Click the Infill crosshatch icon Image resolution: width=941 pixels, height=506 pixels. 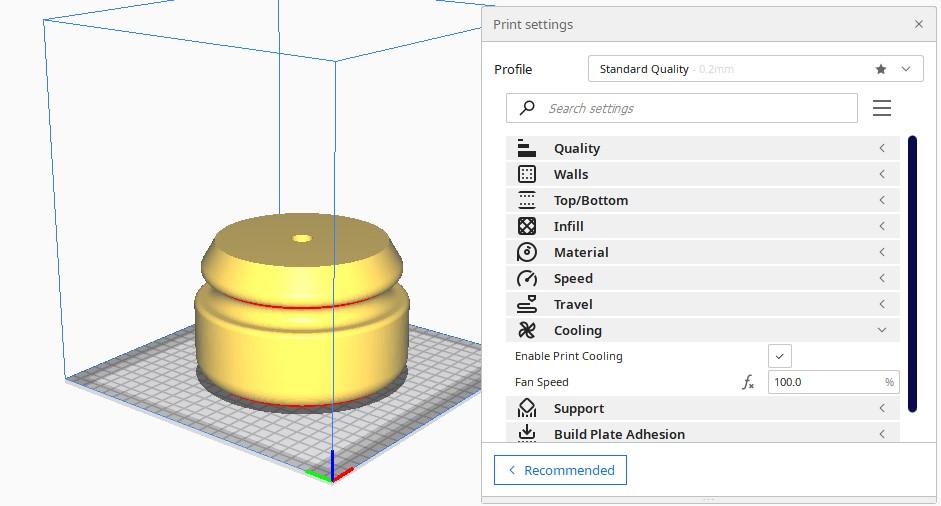pyautogui.click(x=526, y=226)
